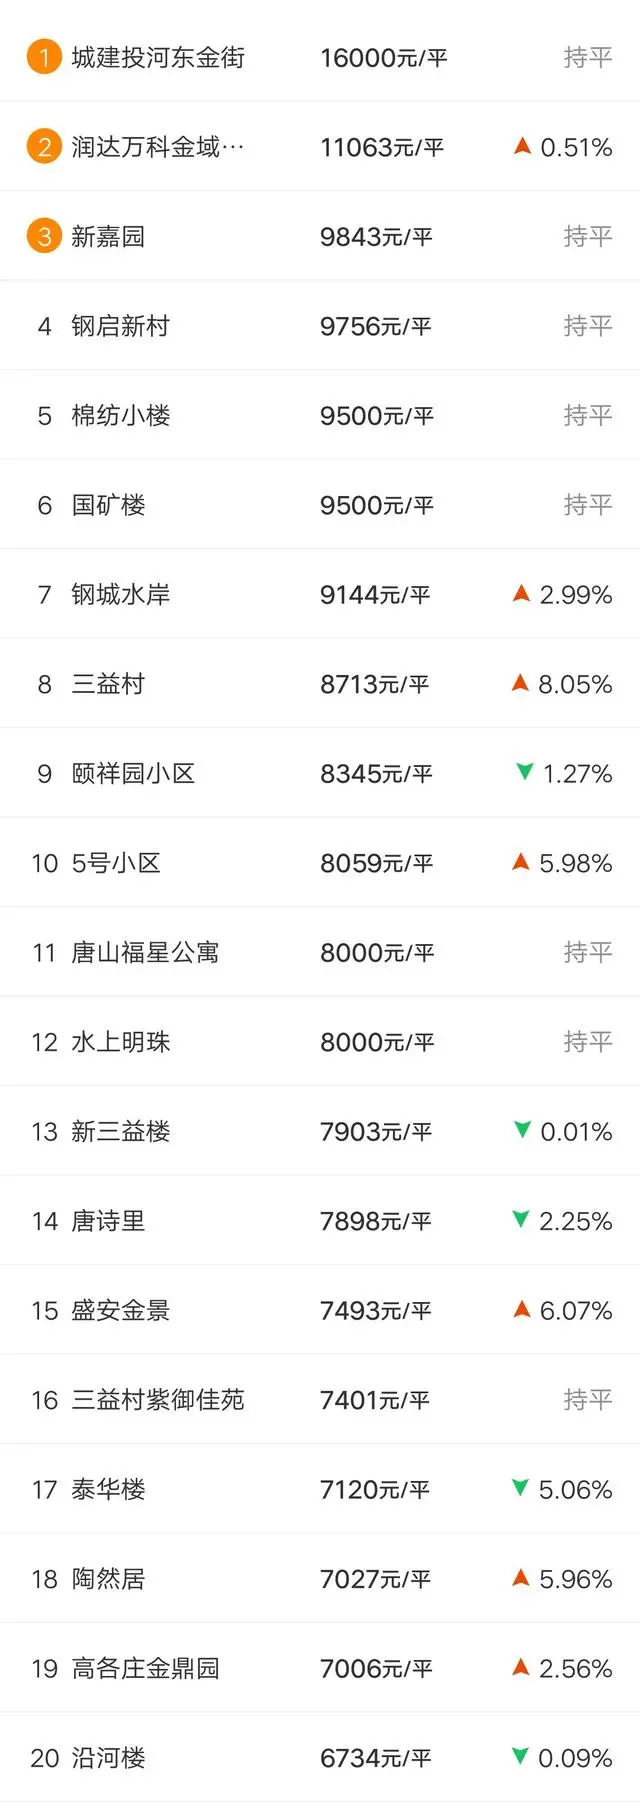Viewport: 640px width, 1804px height.
Task: Open 城建投河东金街 listing
Action: 320,57
